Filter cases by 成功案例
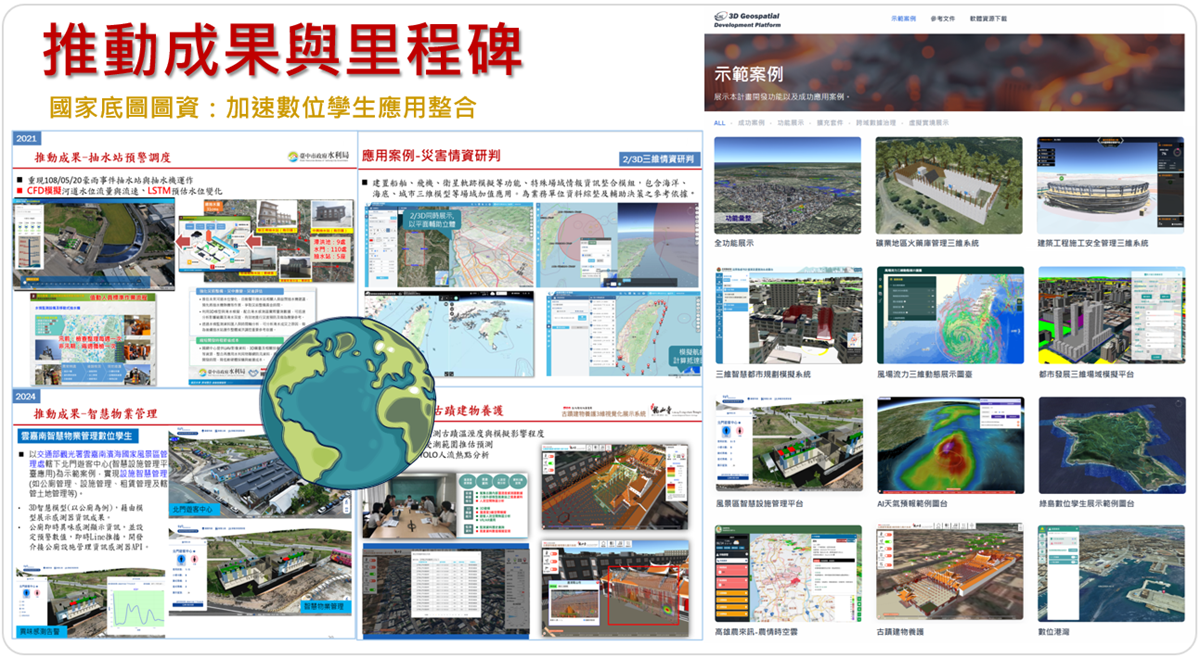Image resolution: width=1200 pixels, height=658 pixels. click(x=750, y=123)
